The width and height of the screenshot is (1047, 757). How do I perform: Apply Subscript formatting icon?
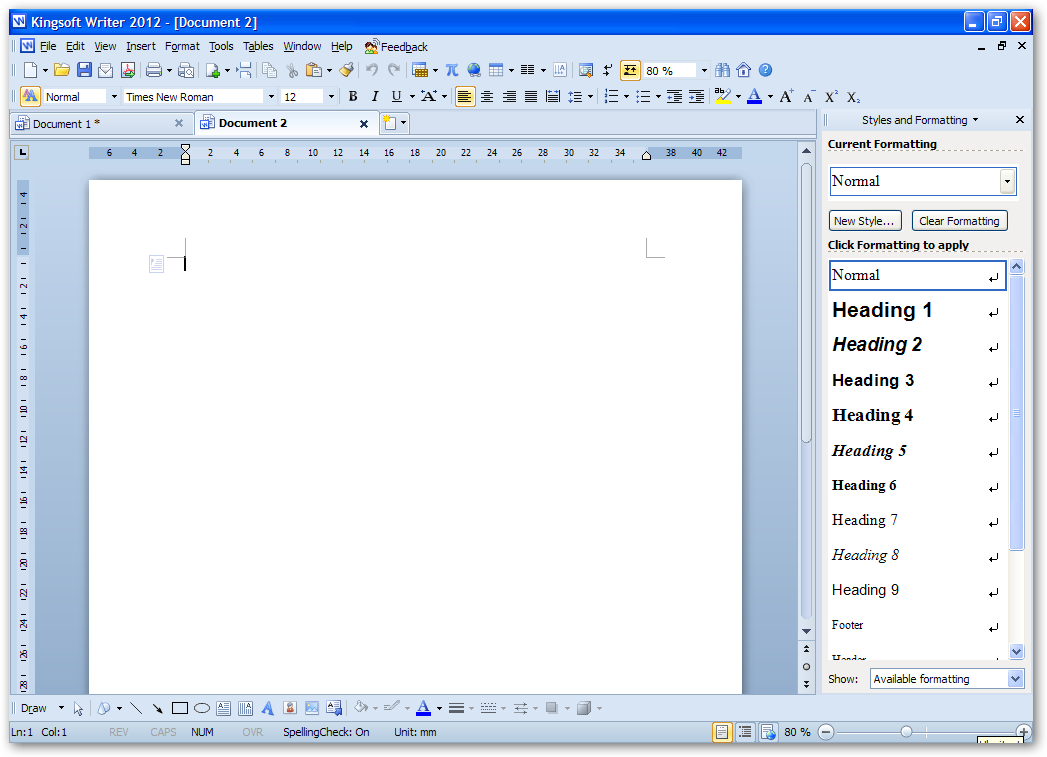(853, 97)
